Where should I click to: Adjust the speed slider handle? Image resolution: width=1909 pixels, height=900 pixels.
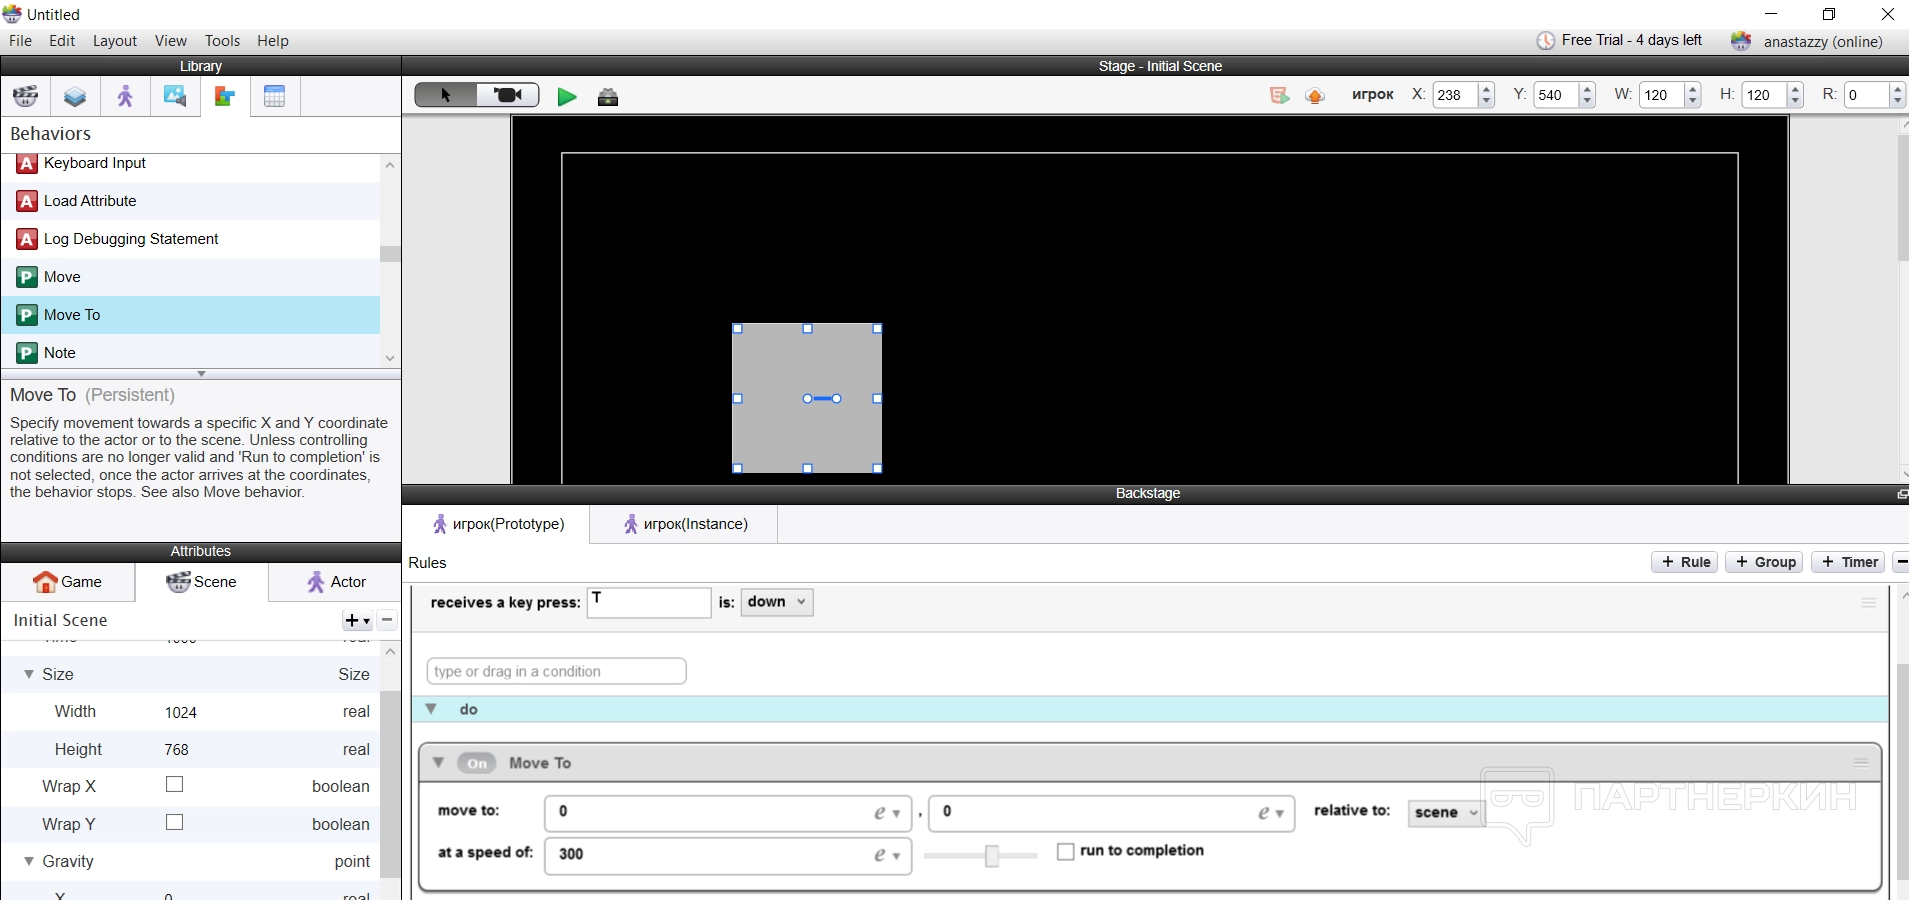pos(992,856)
